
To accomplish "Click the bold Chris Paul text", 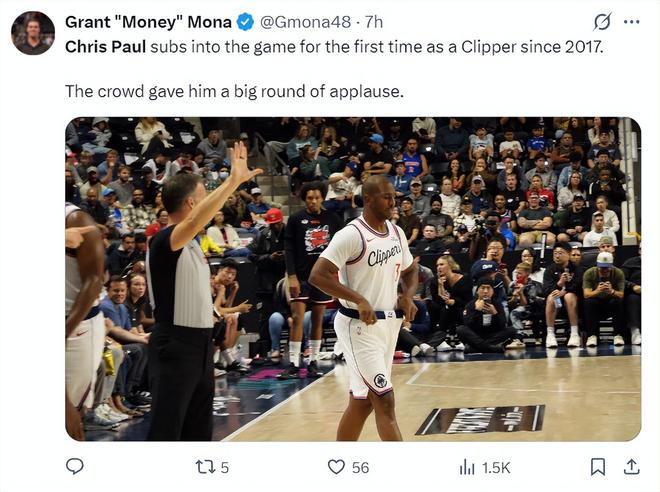I will pos(105,46).
